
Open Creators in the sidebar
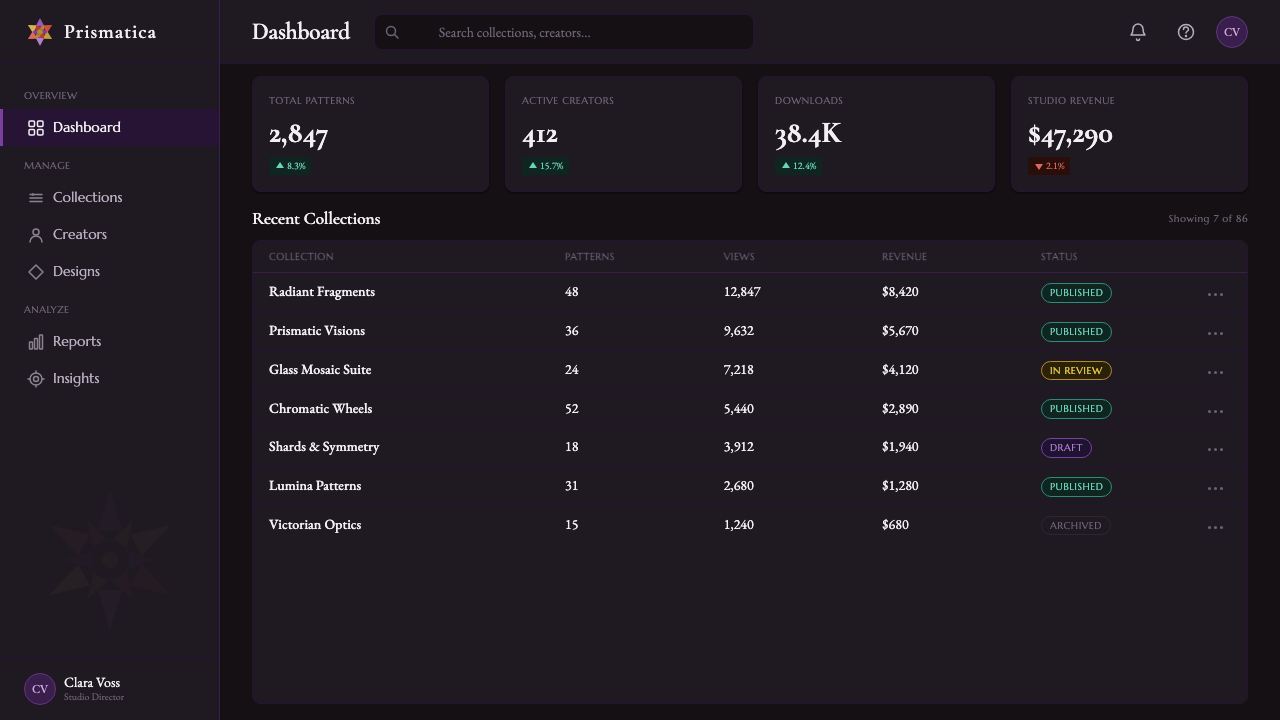pos(110,235)
